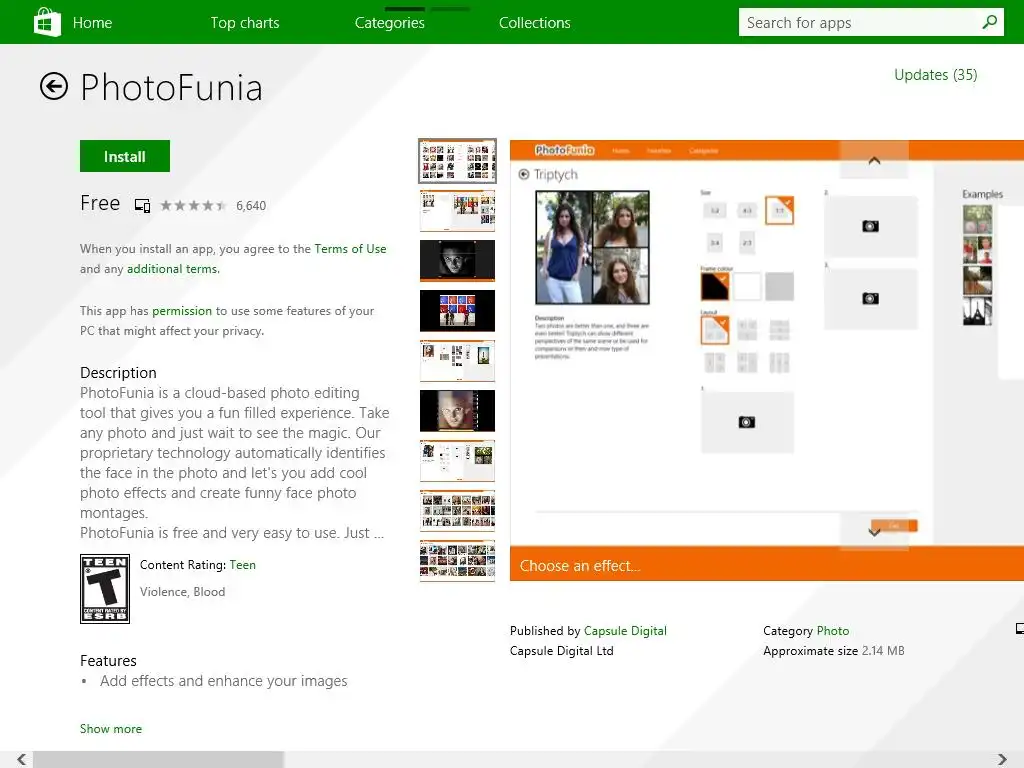
Task: Select the fourth thumbnail with the red and blue gallery
Action: click(457, 311)
